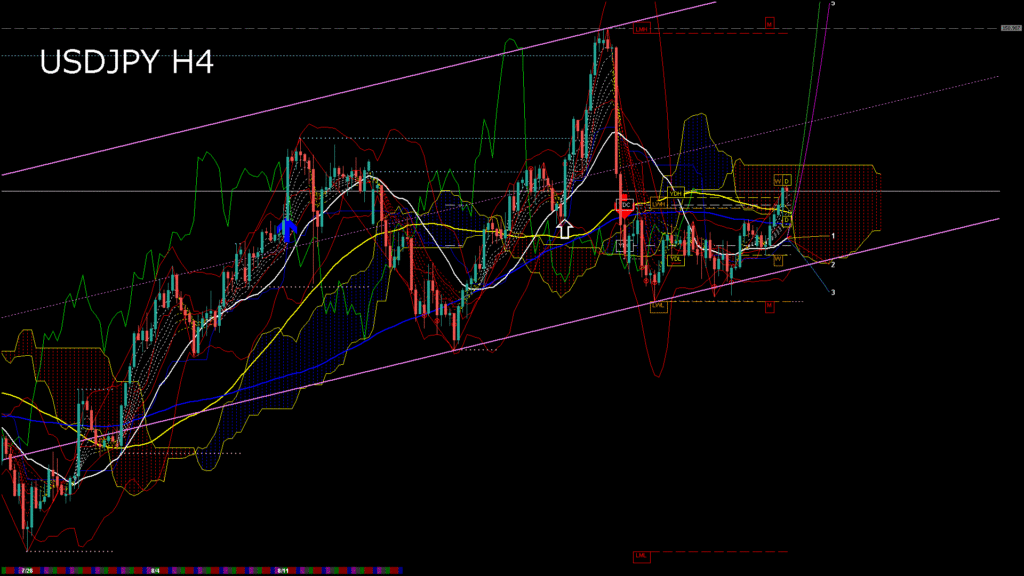Select the blue circle marker on chart
The image size is (1024, 576).
[288, 231]
